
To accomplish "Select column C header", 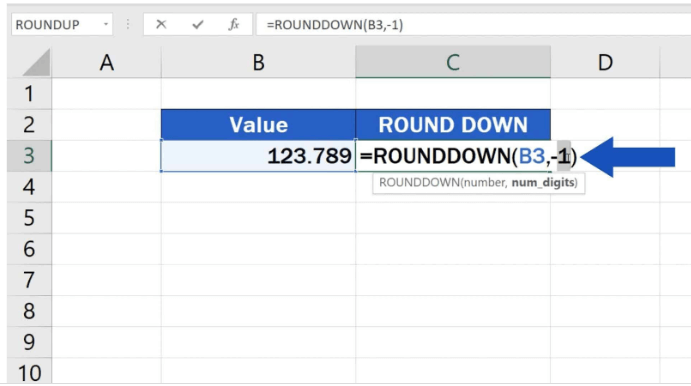I will click(x=453, y=62).
